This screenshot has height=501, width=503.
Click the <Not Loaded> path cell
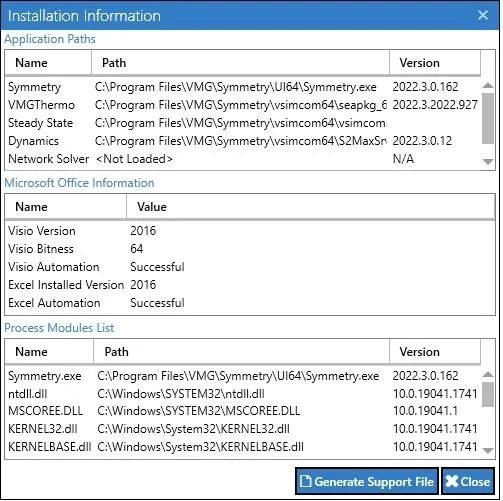134,159
